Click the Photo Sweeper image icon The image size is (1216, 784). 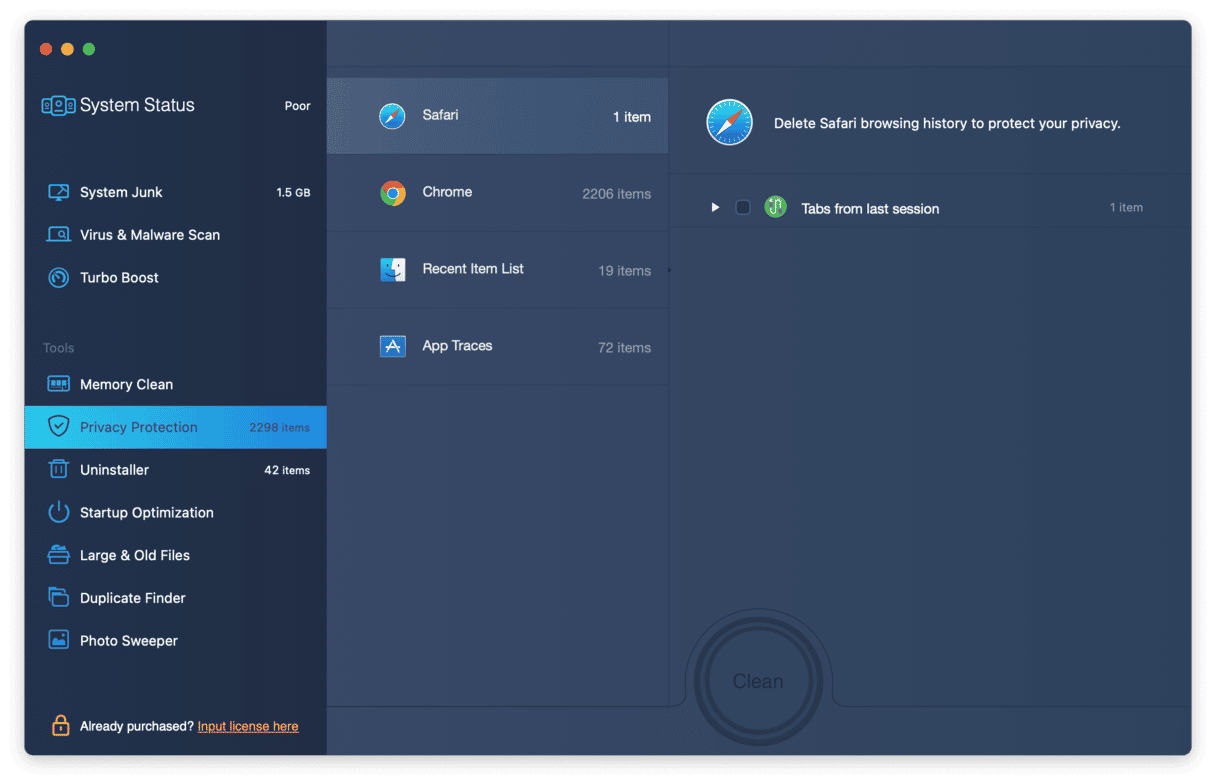click(x=59, y=641)
